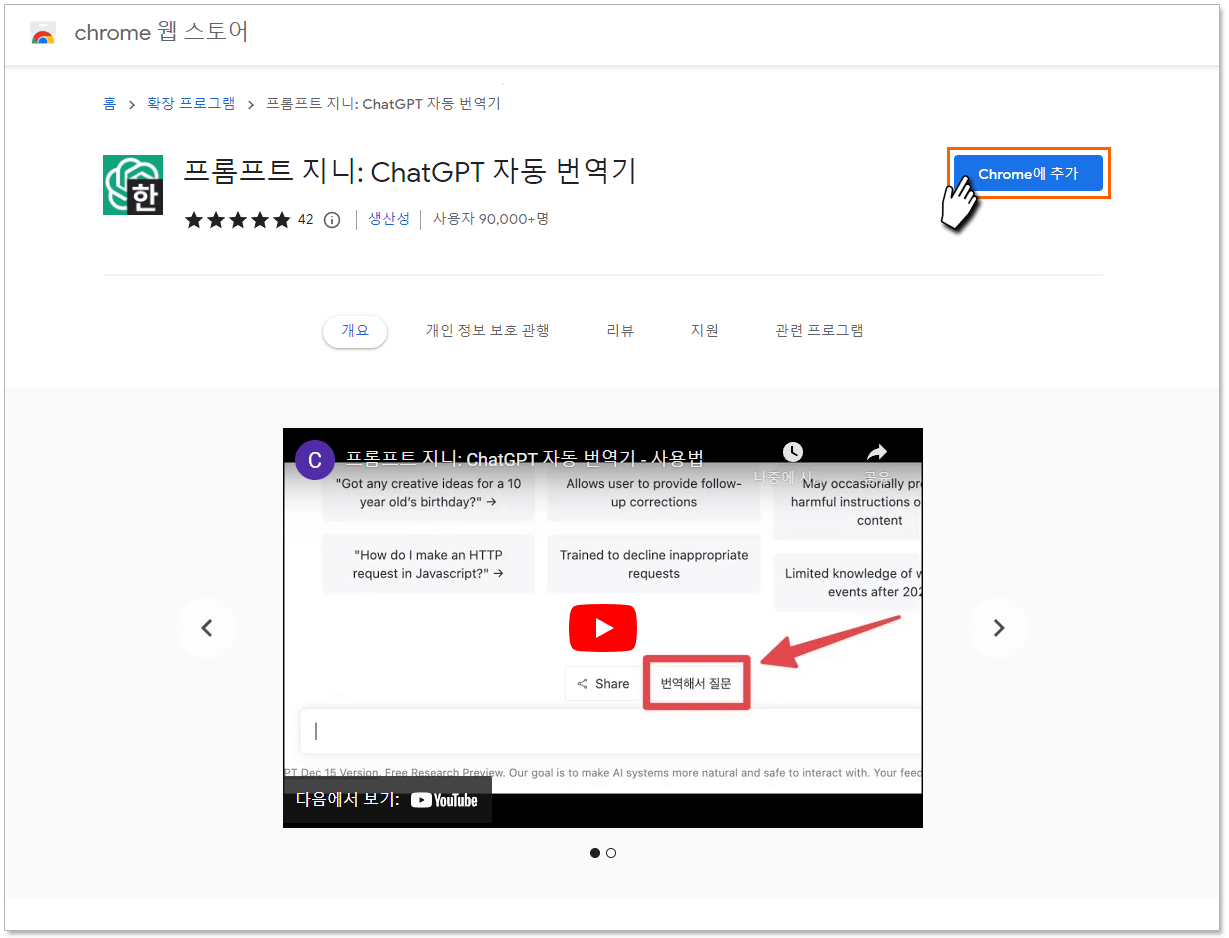Viewport: 1229px width, 938px height.
Task: Open the 생산성 category link
Action: coord(389,219)
